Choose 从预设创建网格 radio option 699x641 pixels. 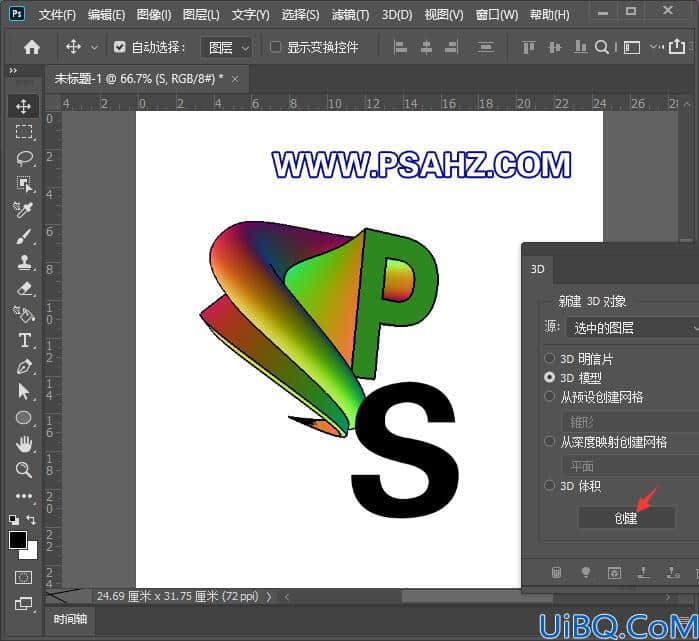point(549,396)
